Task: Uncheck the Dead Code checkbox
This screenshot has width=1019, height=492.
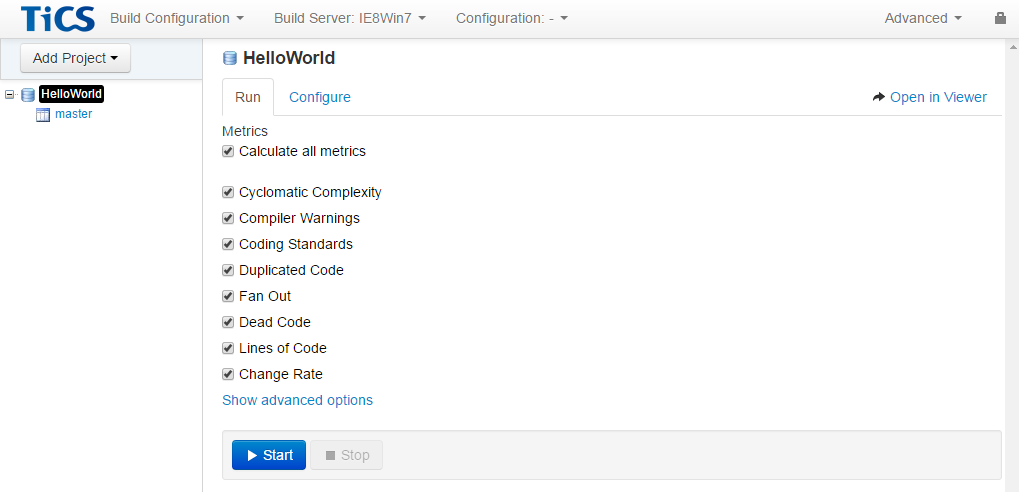Action: click(228, 322)
